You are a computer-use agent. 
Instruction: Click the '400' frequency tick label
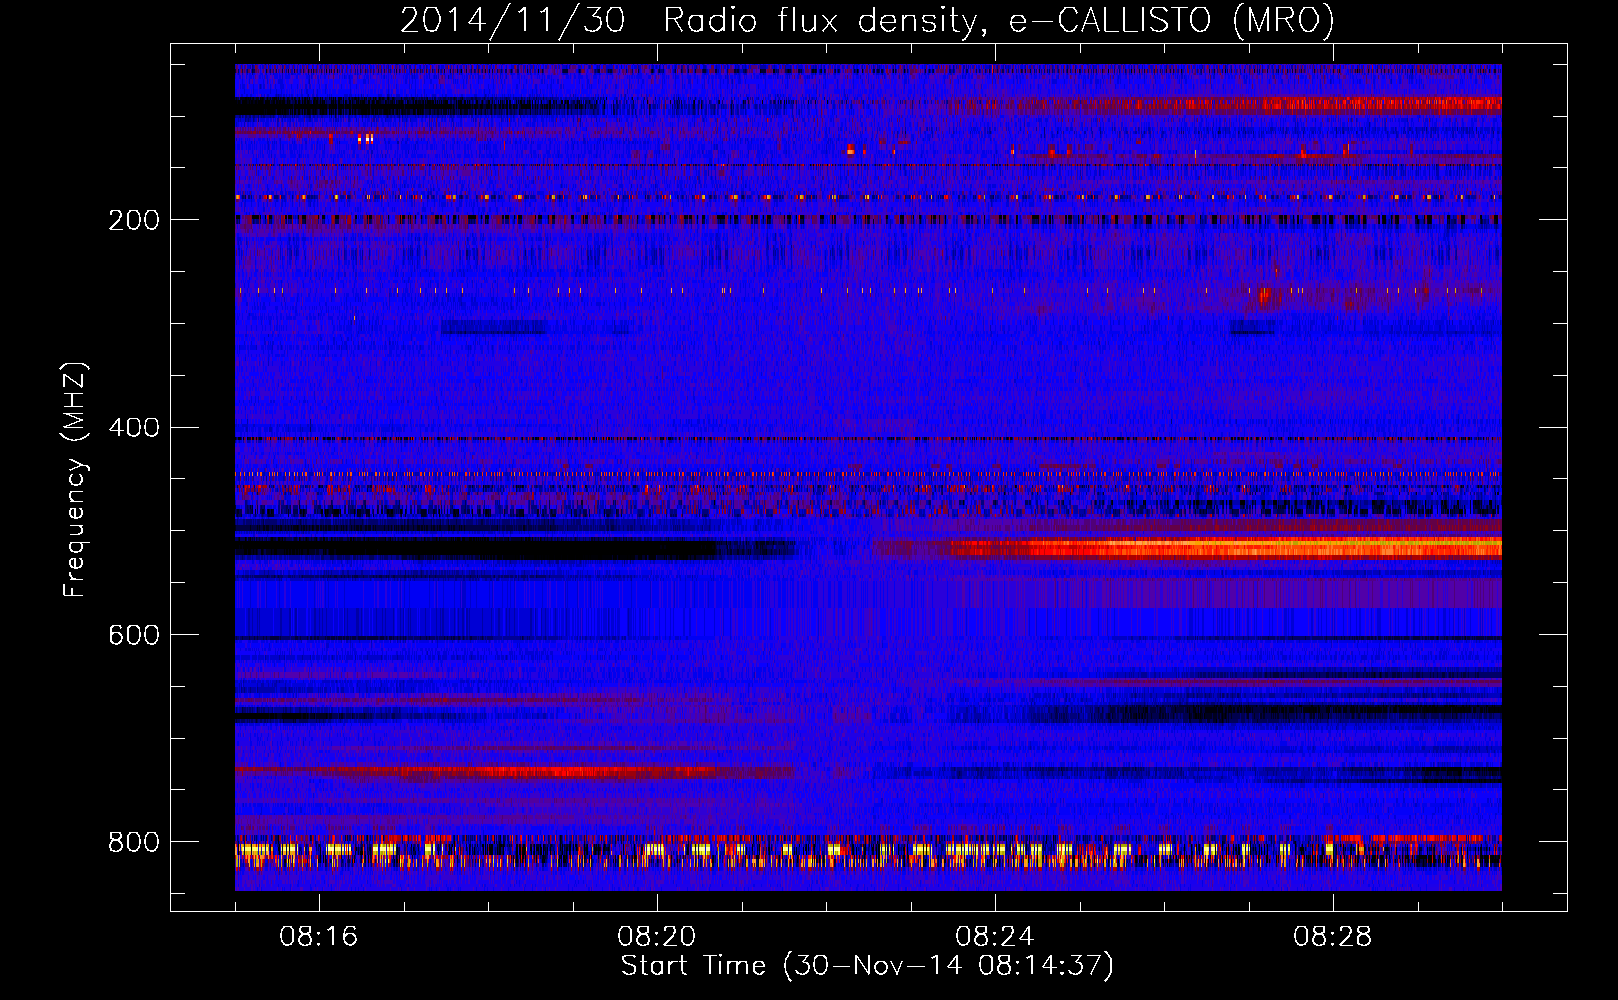point(134,428)
